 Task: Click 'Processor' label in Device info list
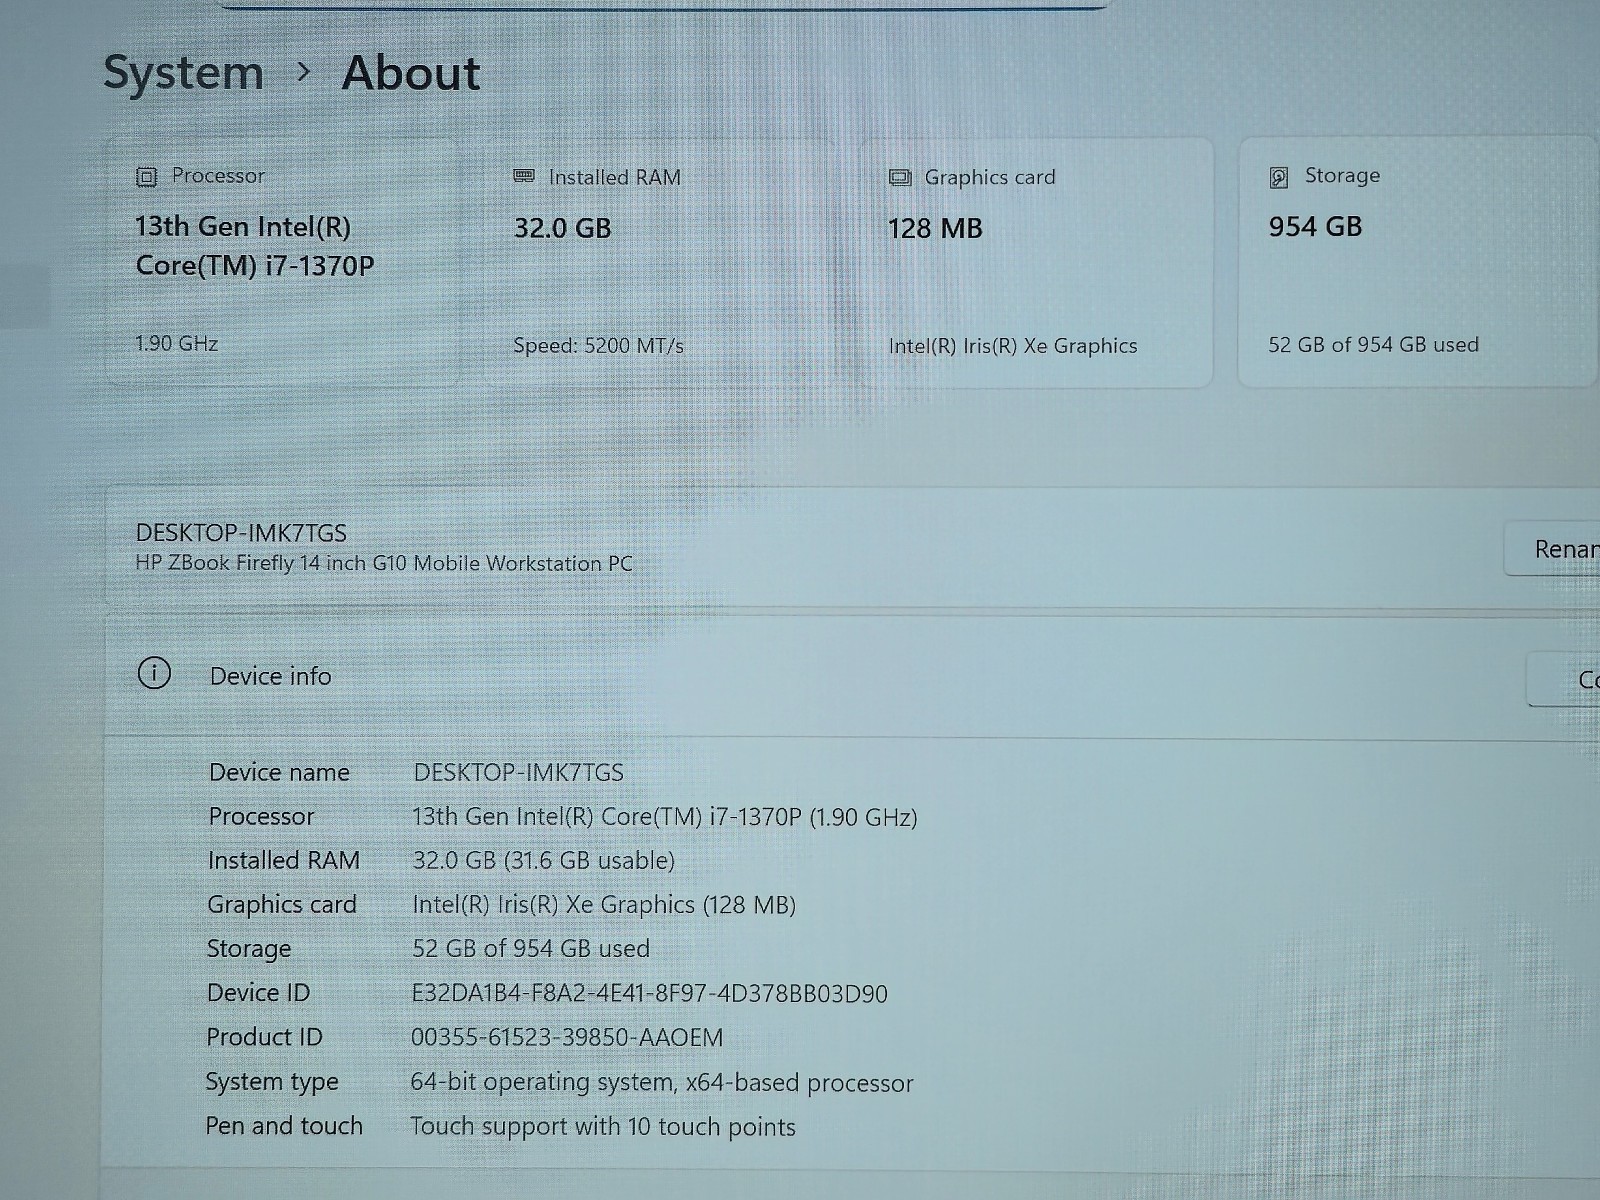tap(261, 816)
